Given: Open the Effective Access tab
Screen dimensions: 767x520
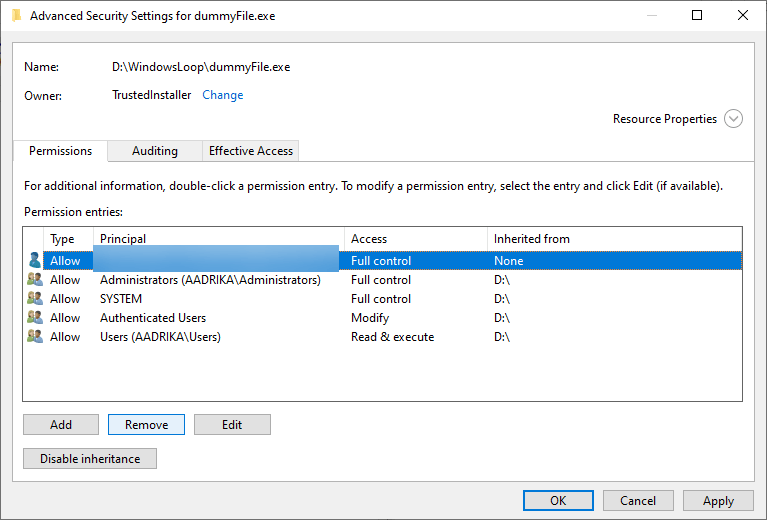Looking at the screenshot, I should (x=250, y=151).
